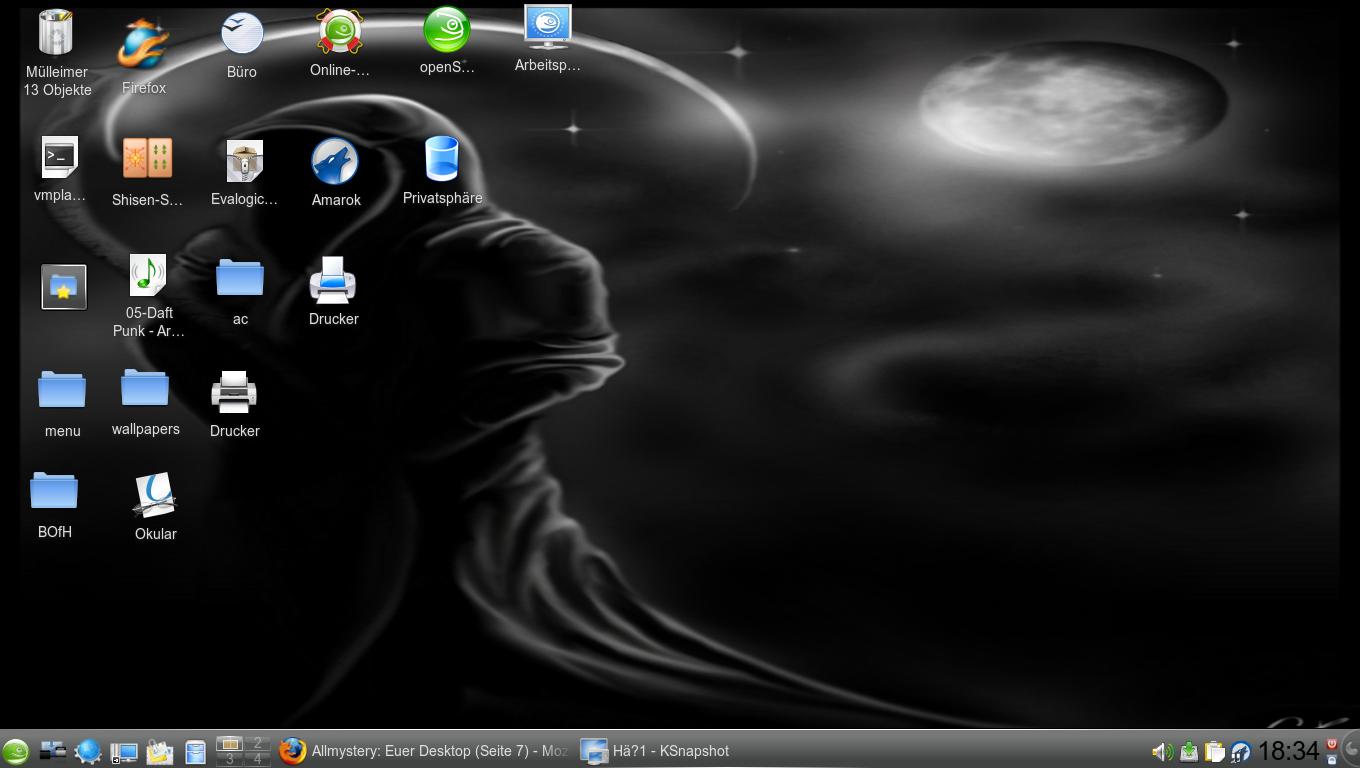Switch to virtual desktop 2 in pager
The height and width of the screenshot is (768, 1360).
click(257, 743)
